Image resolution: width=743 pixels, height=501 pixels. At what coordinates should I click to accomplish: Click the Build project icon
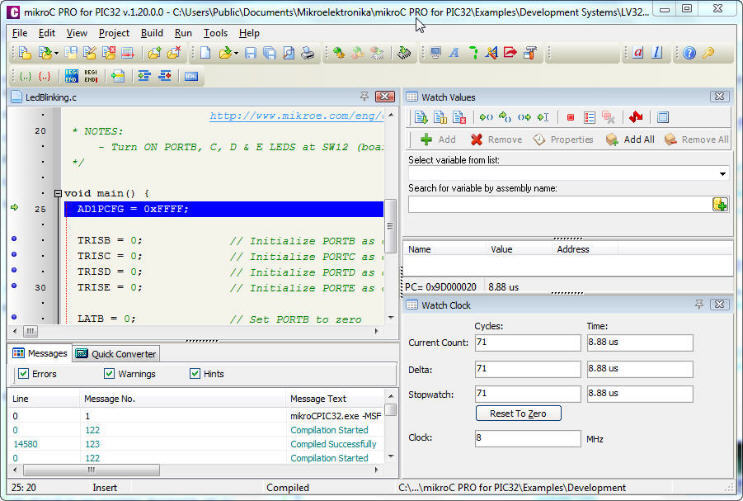coord(338,53)
